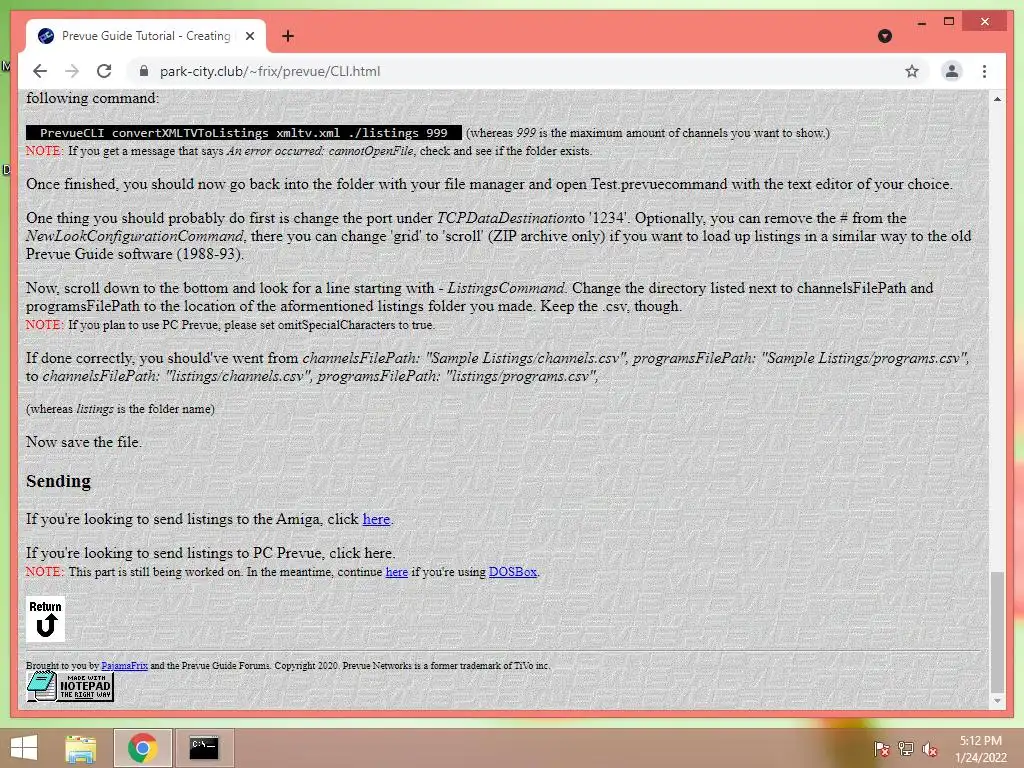Open the DOSBox link
This screenshot has width=1024, height=768.
(513, 572)
